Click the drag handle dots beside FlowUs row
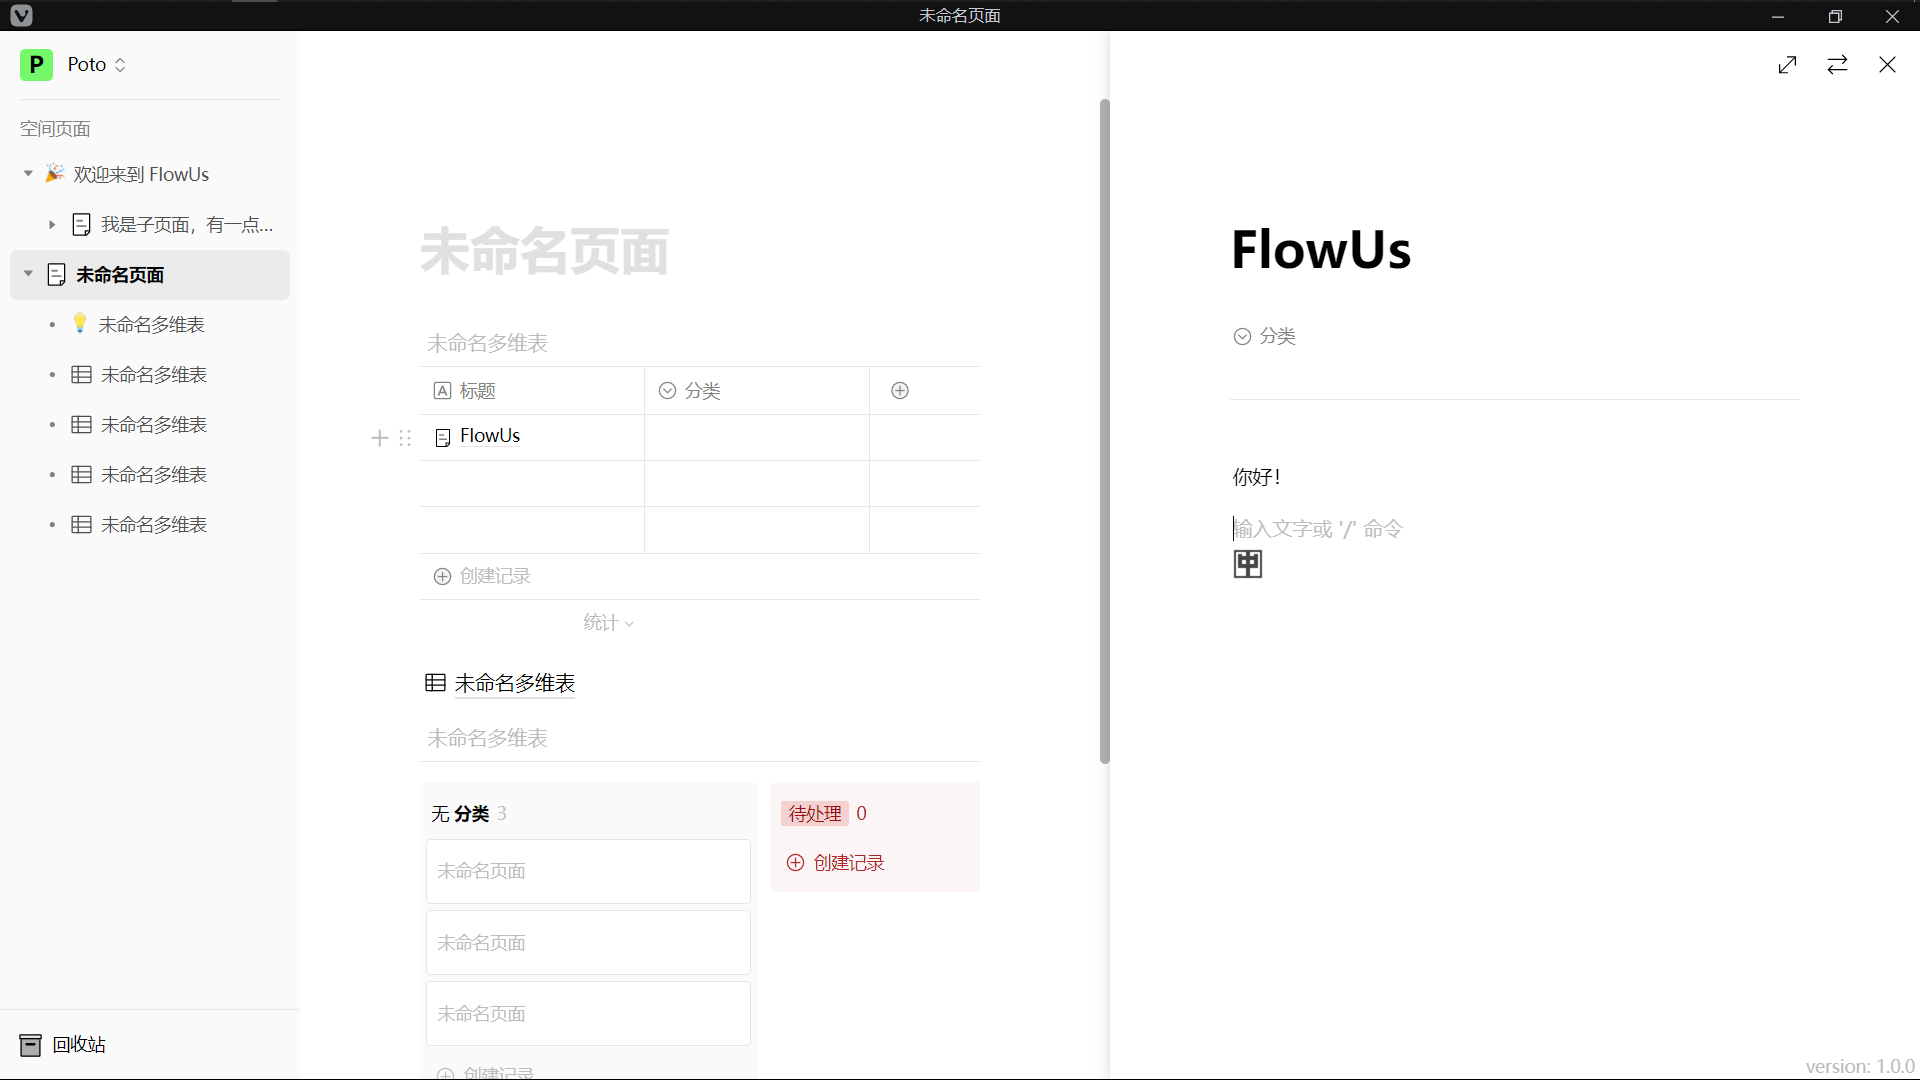1920x1080 pixels. tap(405, 438)
